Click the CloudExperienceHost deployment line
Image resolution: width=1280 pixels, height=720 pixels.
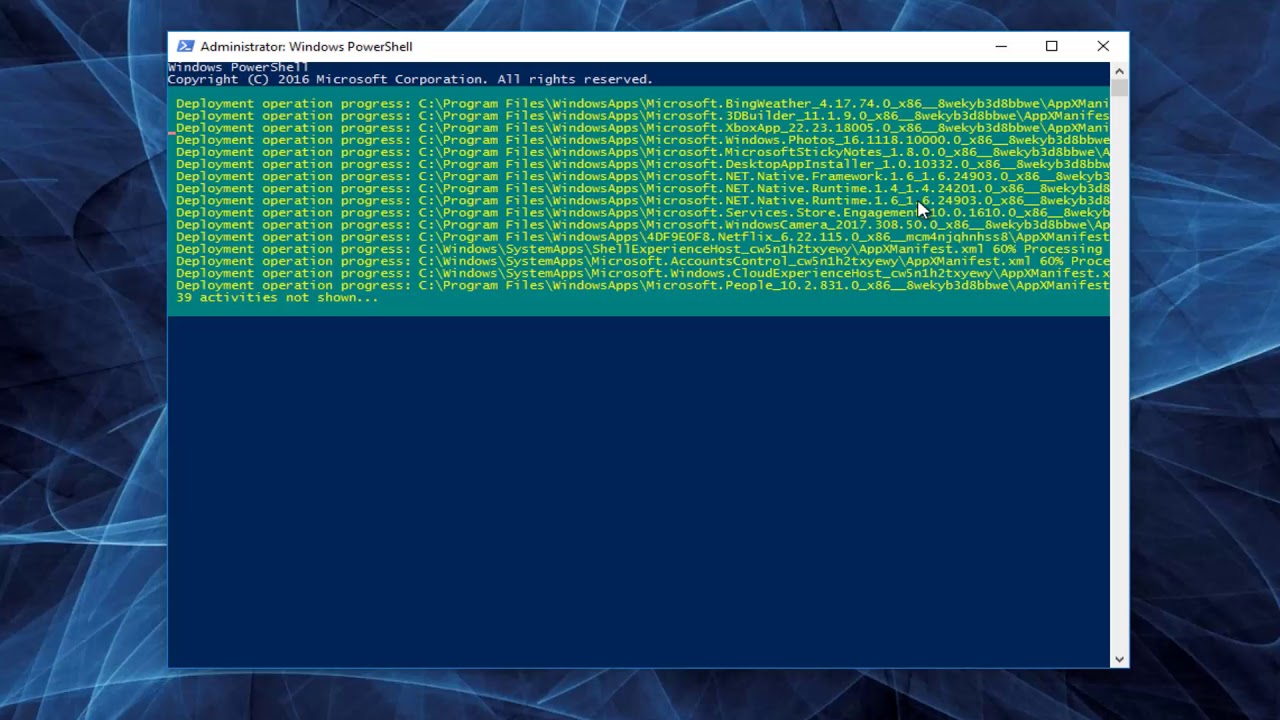click(x=642, y=273)
